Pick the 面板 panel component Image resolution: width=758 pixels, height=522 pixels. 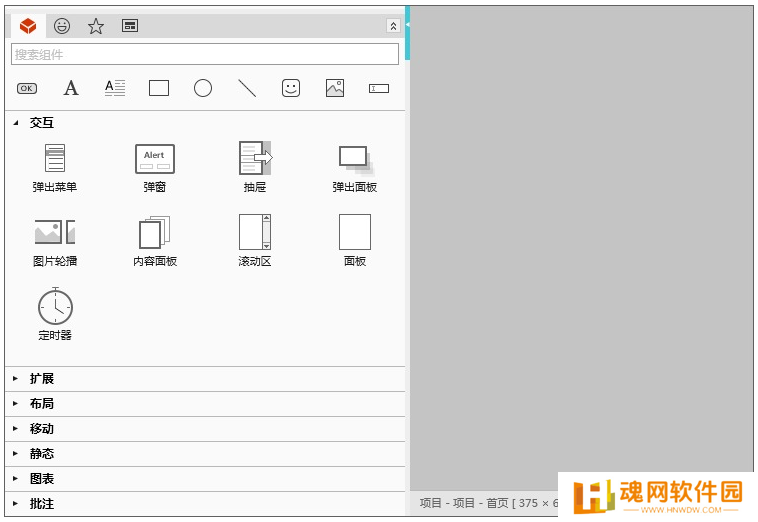tap(355, 241)
